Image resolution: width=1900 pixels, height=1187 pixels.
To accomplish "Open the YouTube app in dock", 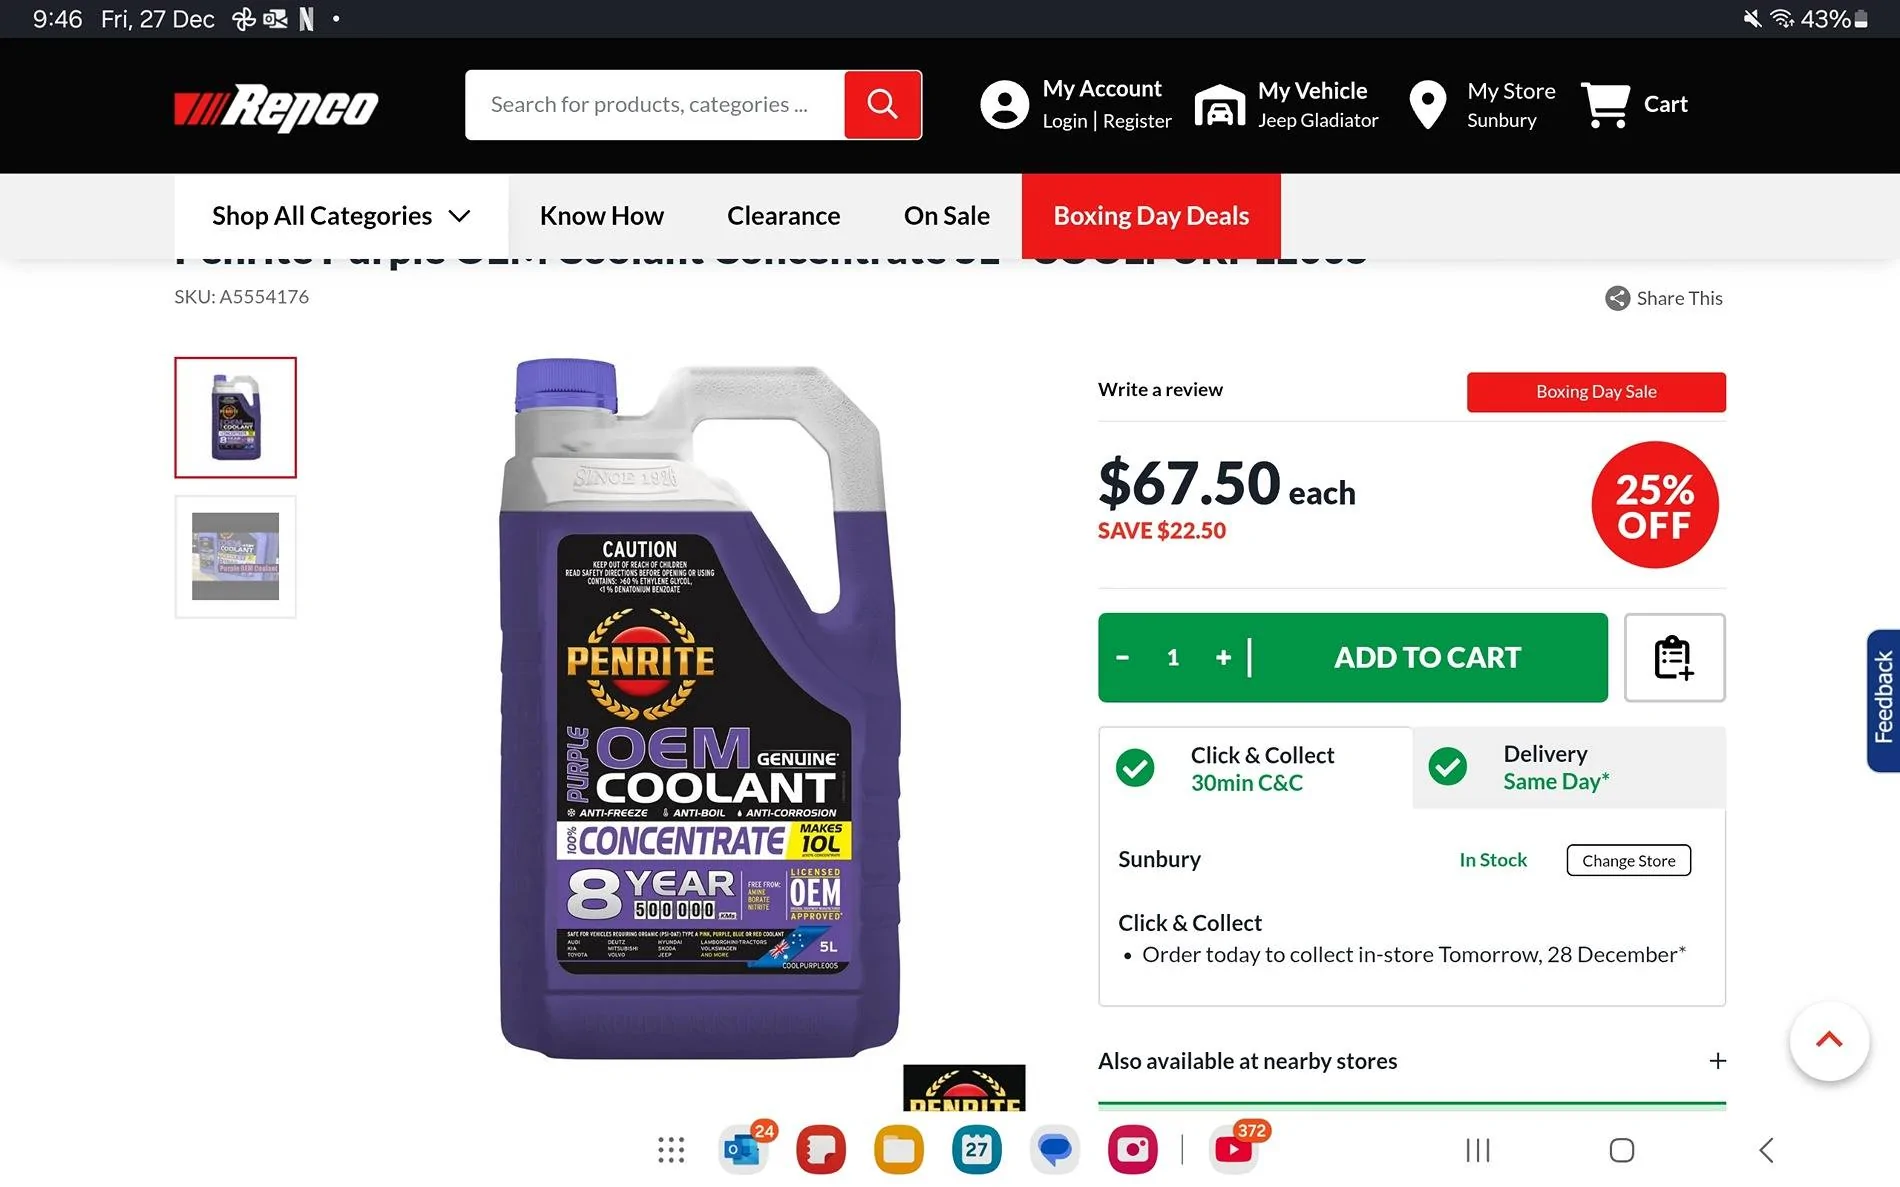I will (1233, 1149).
